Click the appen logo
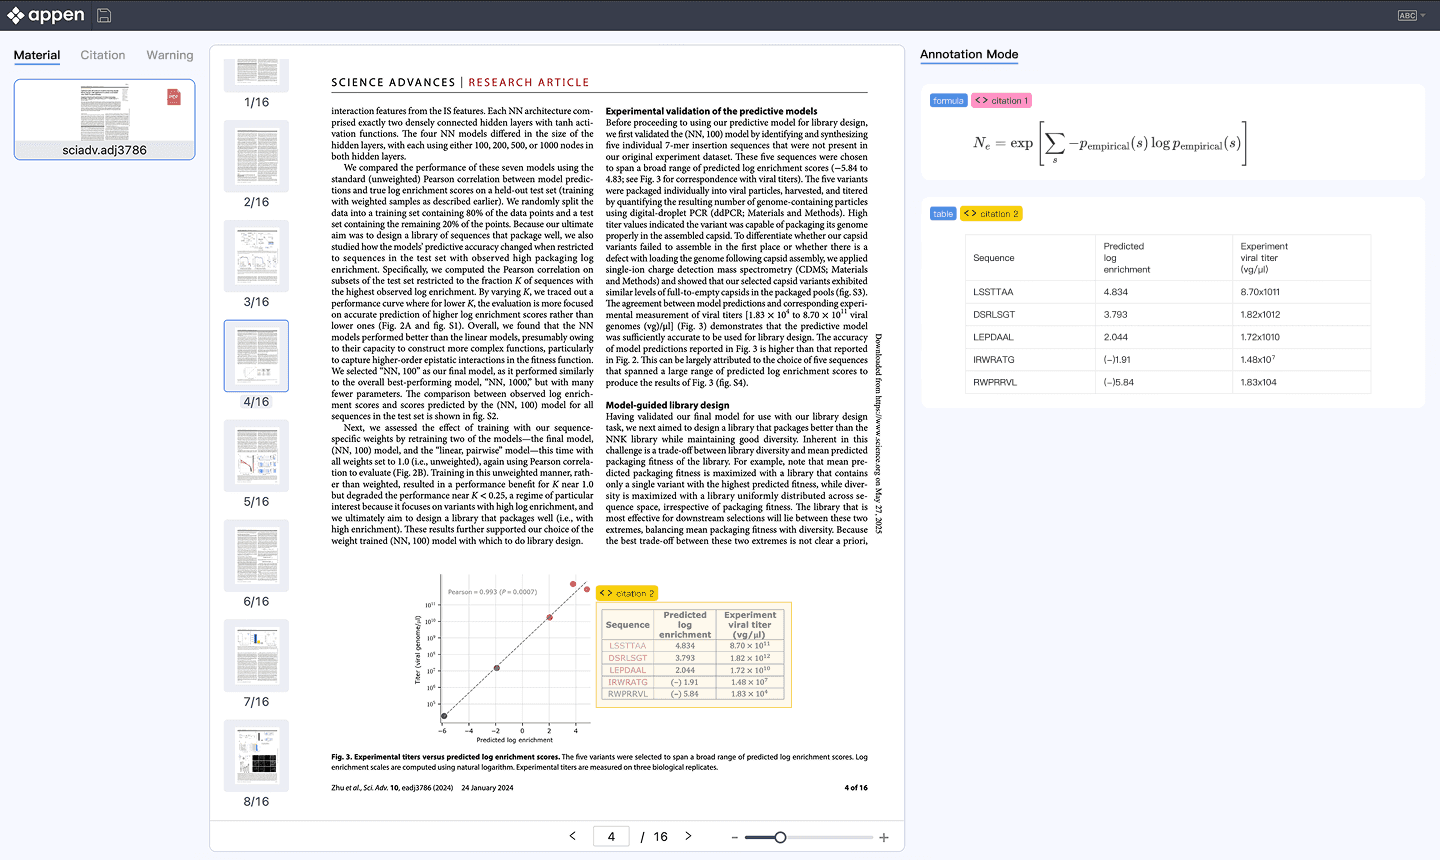 pyautogui.click(x=46, y=15)
